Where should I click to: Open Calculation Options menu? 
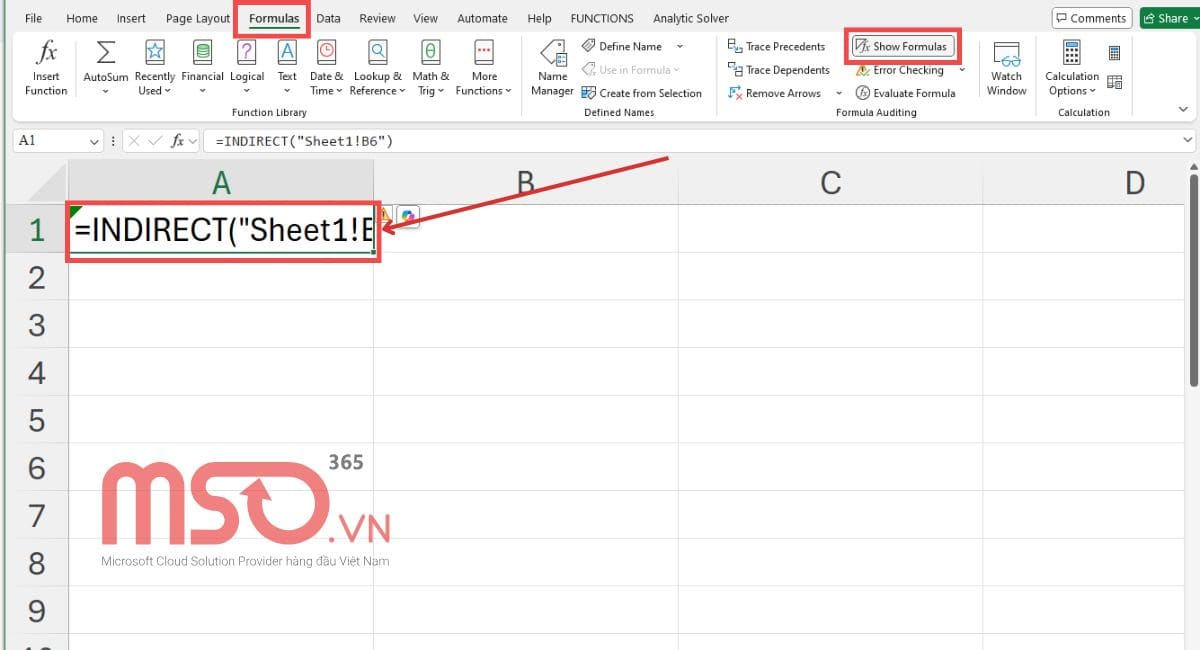coord(1072,68)
